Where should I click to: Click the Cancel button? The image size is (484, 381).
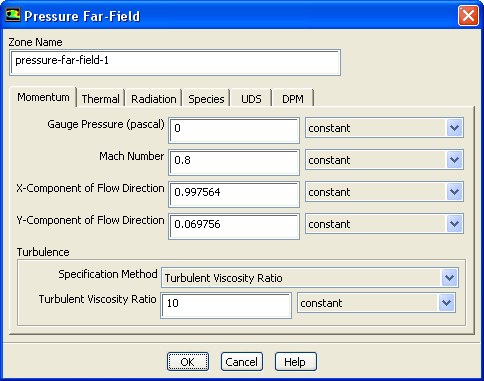(242, 362)
